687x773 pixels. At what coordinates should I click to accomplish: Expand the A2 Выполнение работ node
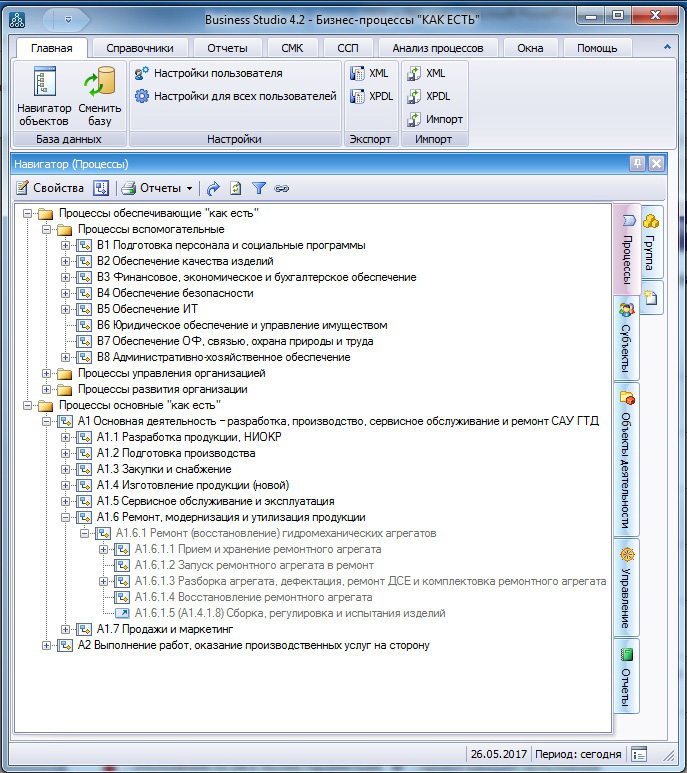click(46, 645)
